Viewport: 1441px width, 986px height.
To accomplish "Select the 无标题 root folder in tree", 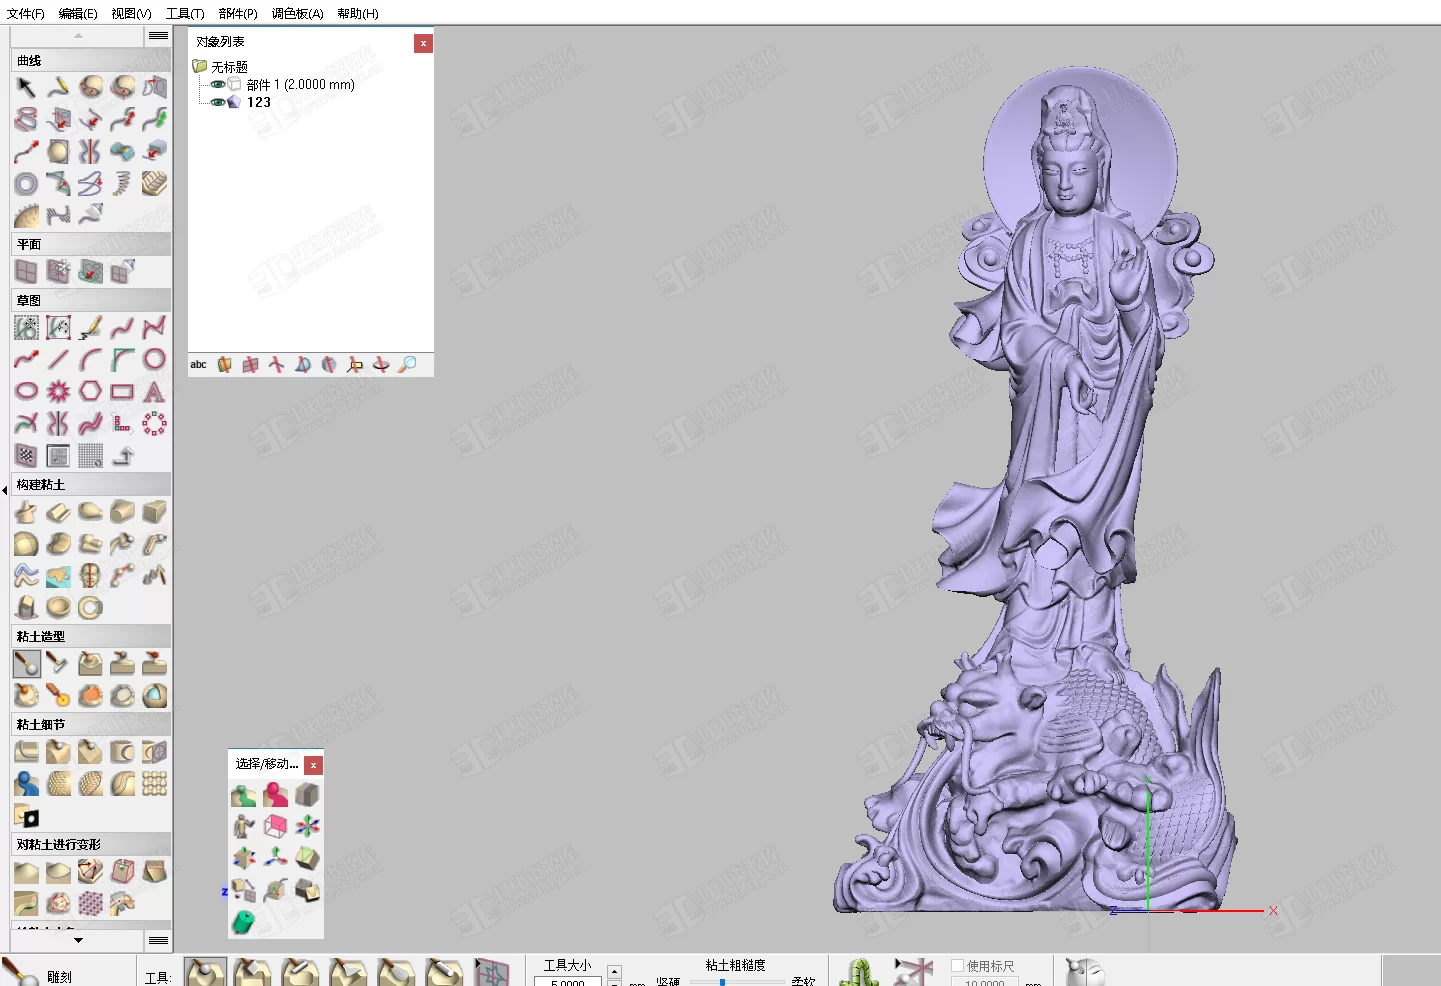I will click(229, 67).
